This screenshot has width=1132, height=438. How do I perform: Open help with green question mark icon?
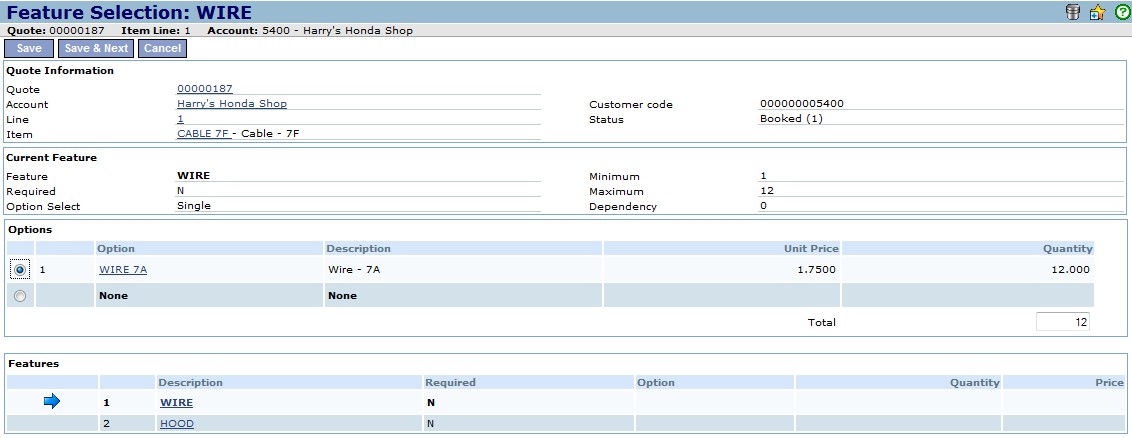click(1122, 12)
